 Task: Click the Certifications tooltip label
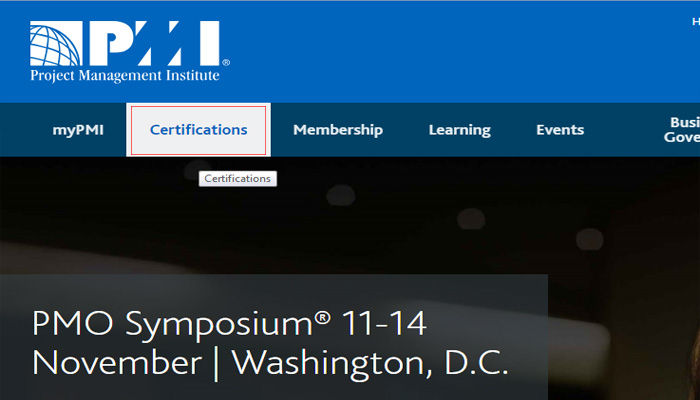click(238, 179)
